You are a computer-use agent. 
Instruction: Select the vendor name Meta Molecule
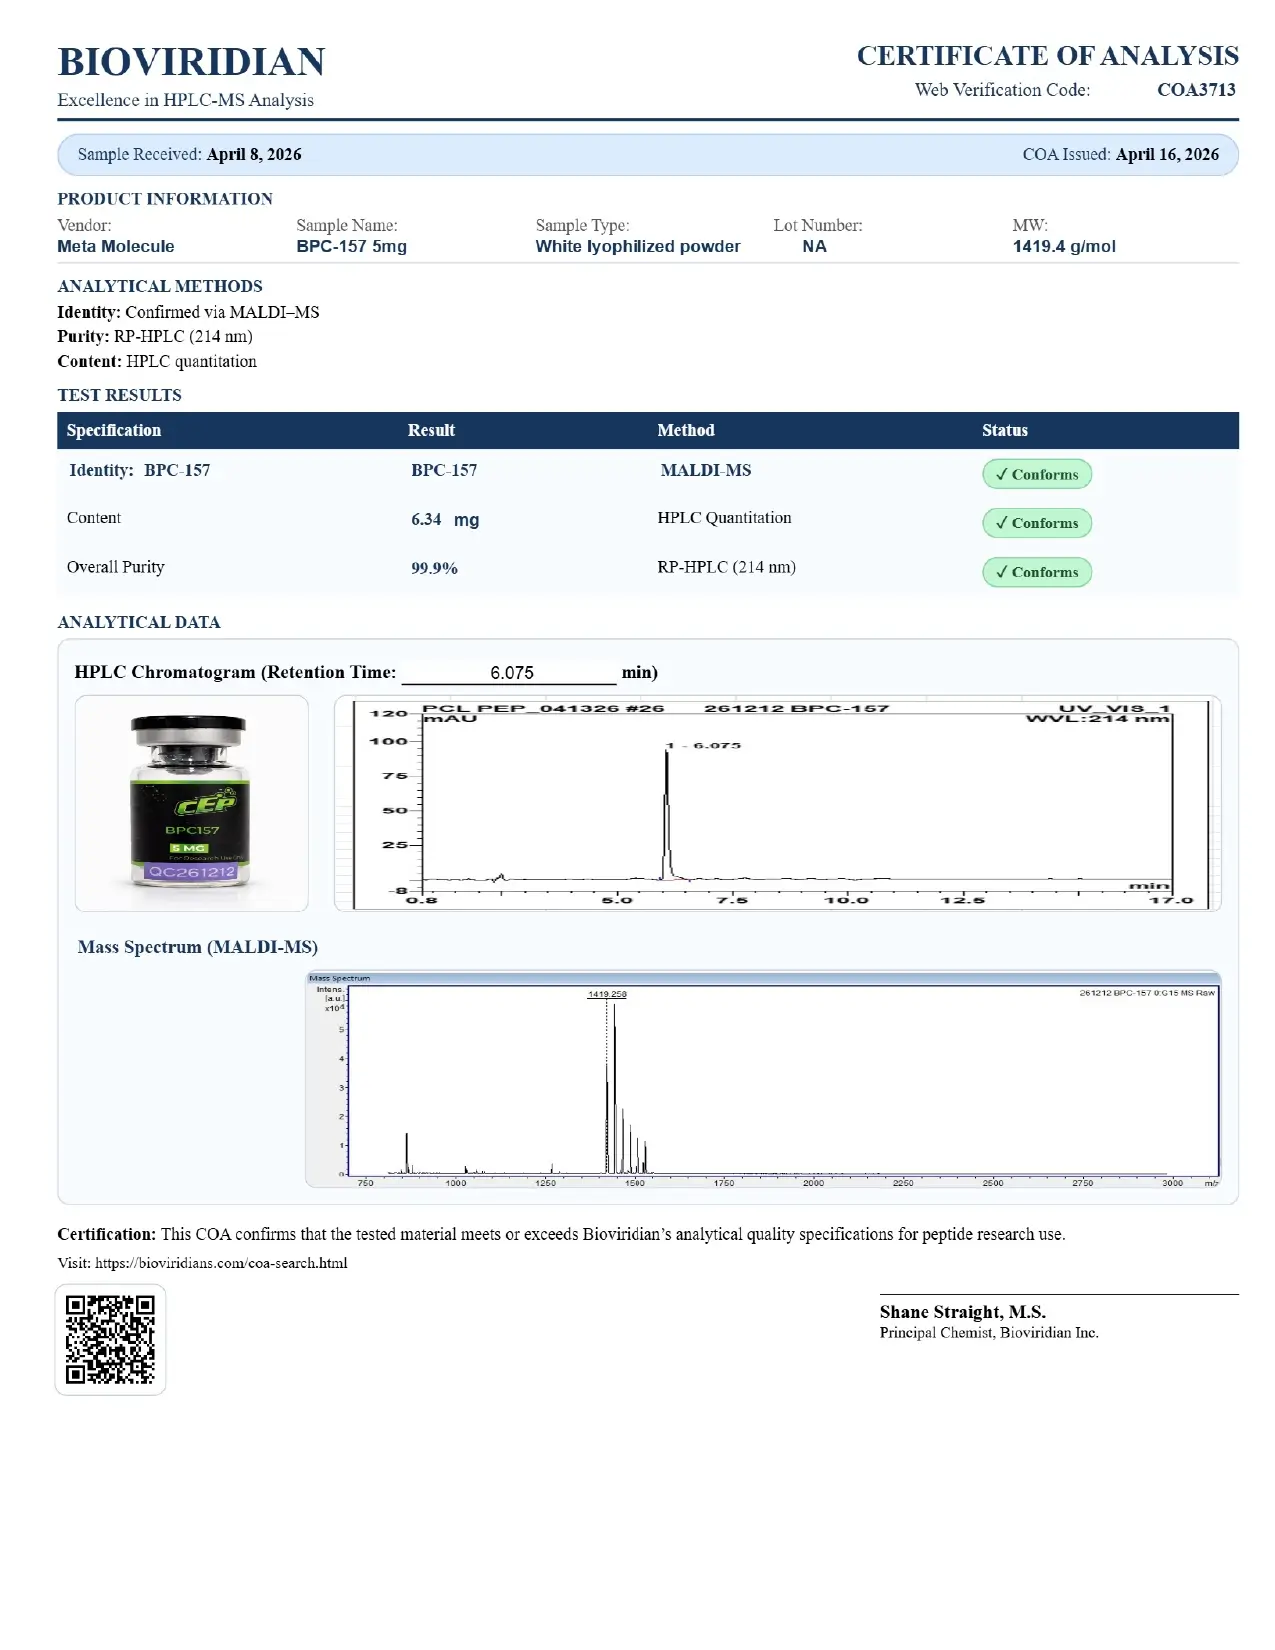tap(116, 246)
